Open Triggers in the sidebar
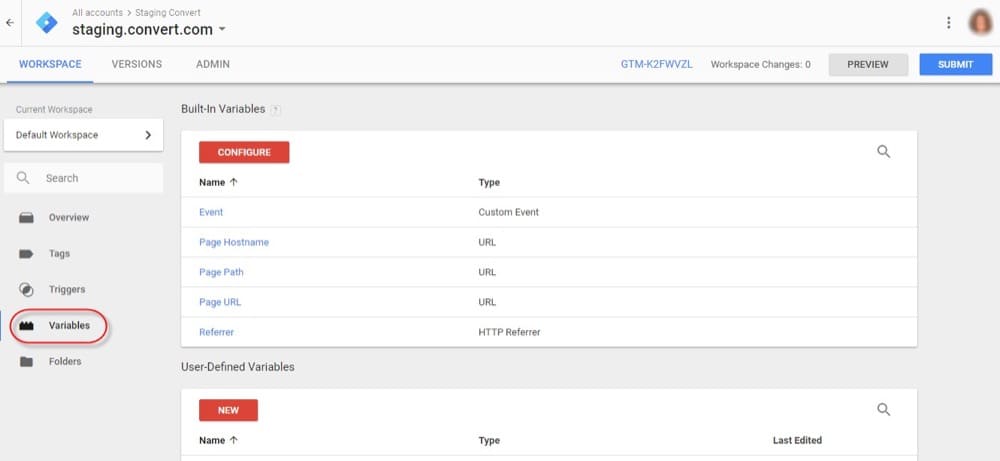 tap(66, 290)
